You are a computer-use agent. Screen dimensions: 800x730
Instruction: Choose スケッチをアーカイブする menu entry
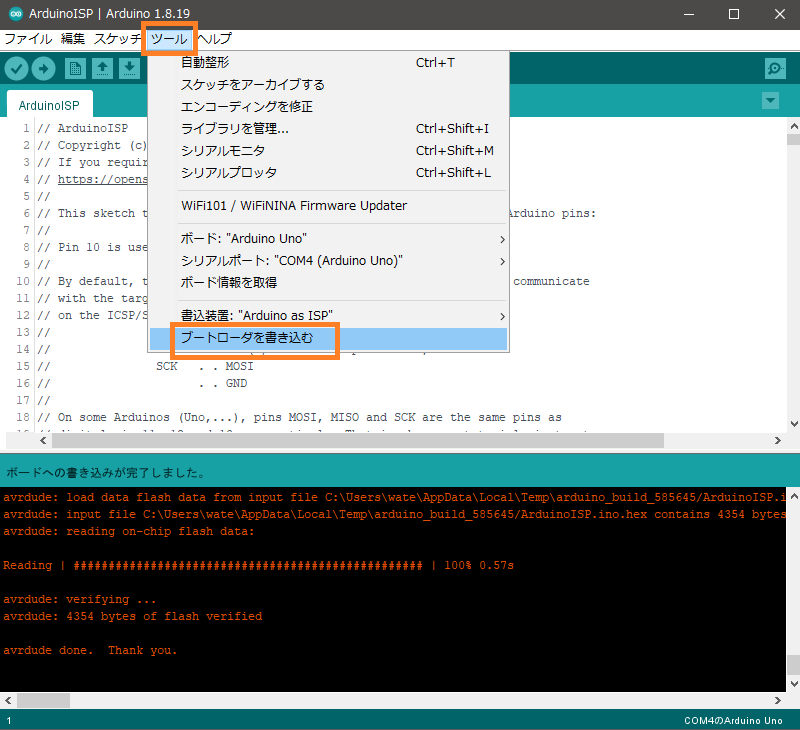(x=329, y=85)
